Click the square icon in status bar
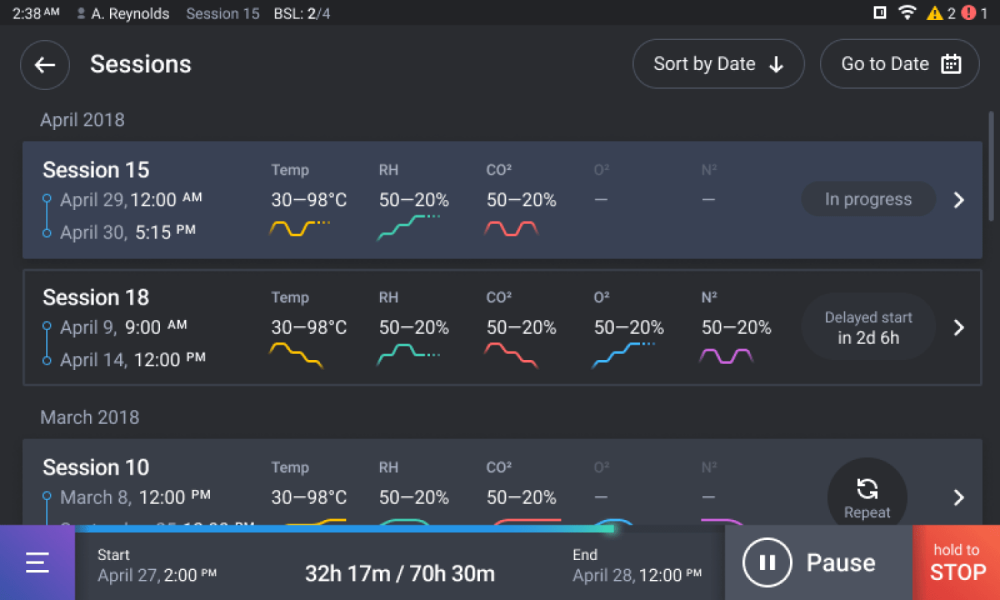 [880, 13]
